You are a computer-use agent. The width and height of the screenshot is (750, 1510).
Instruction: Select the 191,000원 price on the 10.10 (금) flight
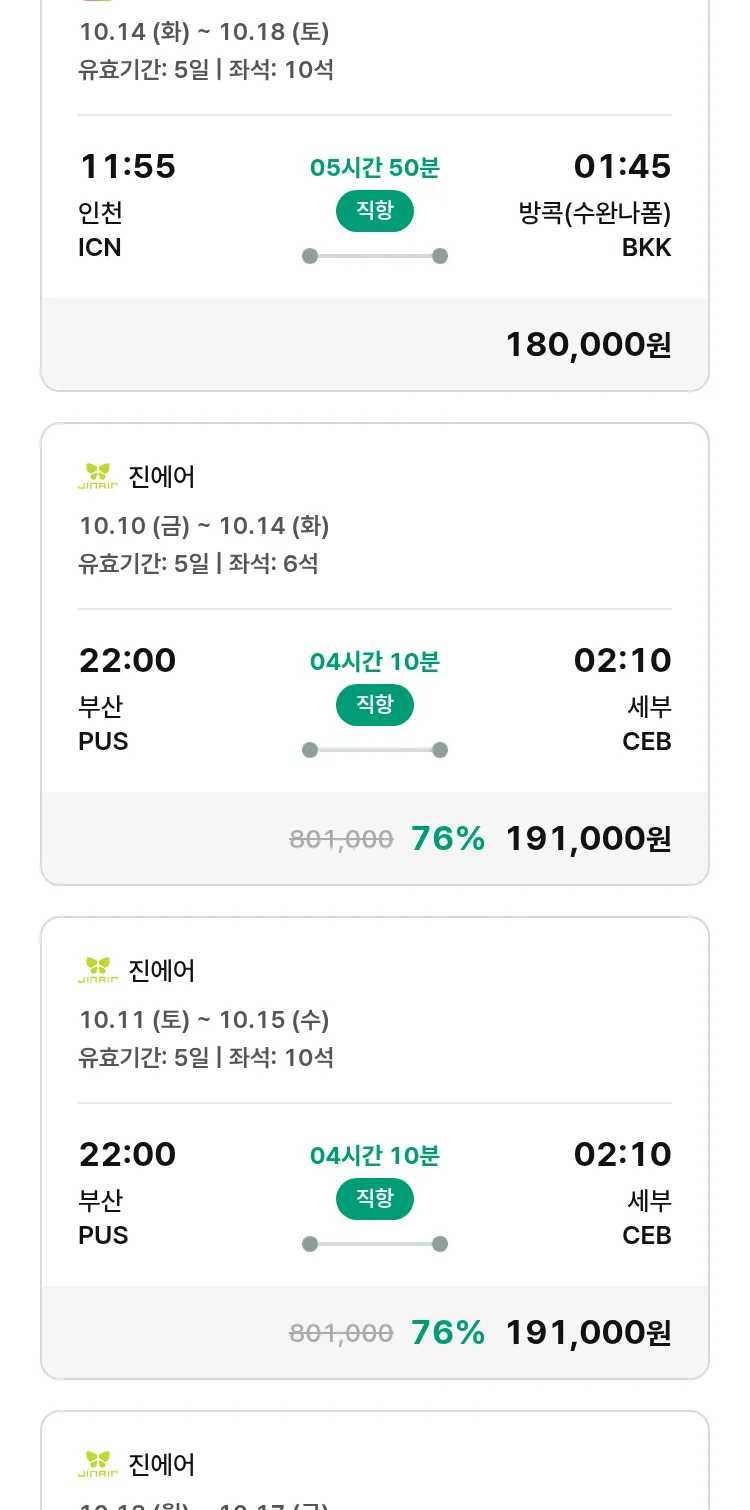pos(588,839)
